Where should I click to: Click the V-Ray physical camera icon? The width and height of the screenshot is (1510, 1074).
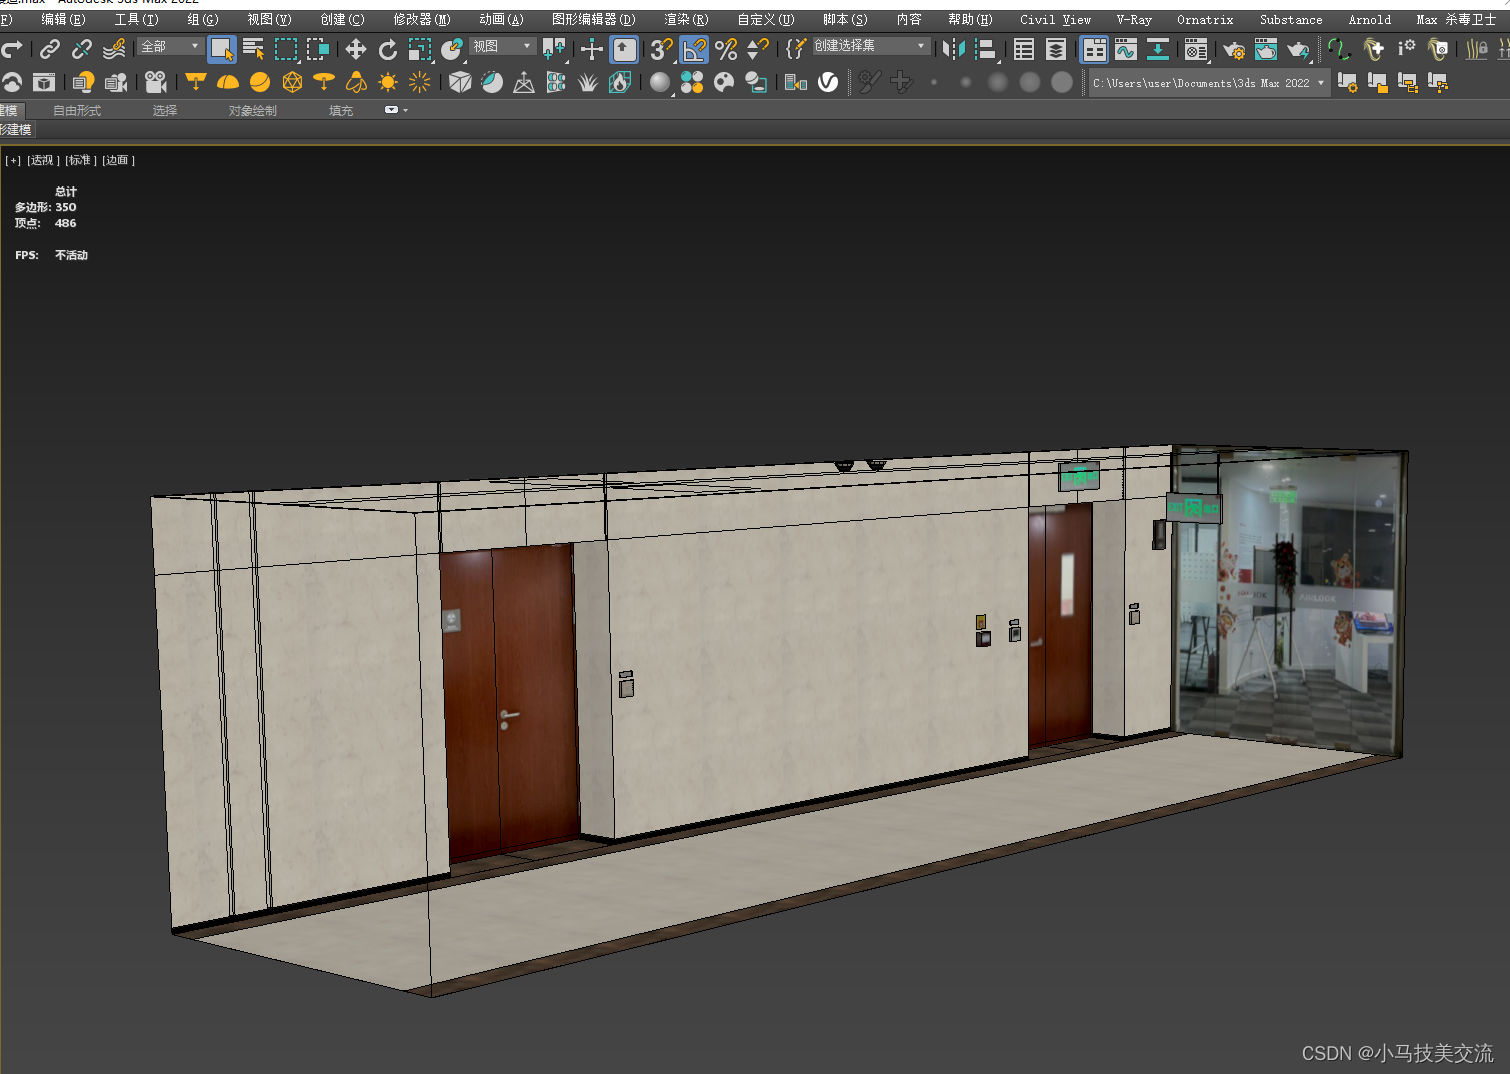[x=155, y=82]
